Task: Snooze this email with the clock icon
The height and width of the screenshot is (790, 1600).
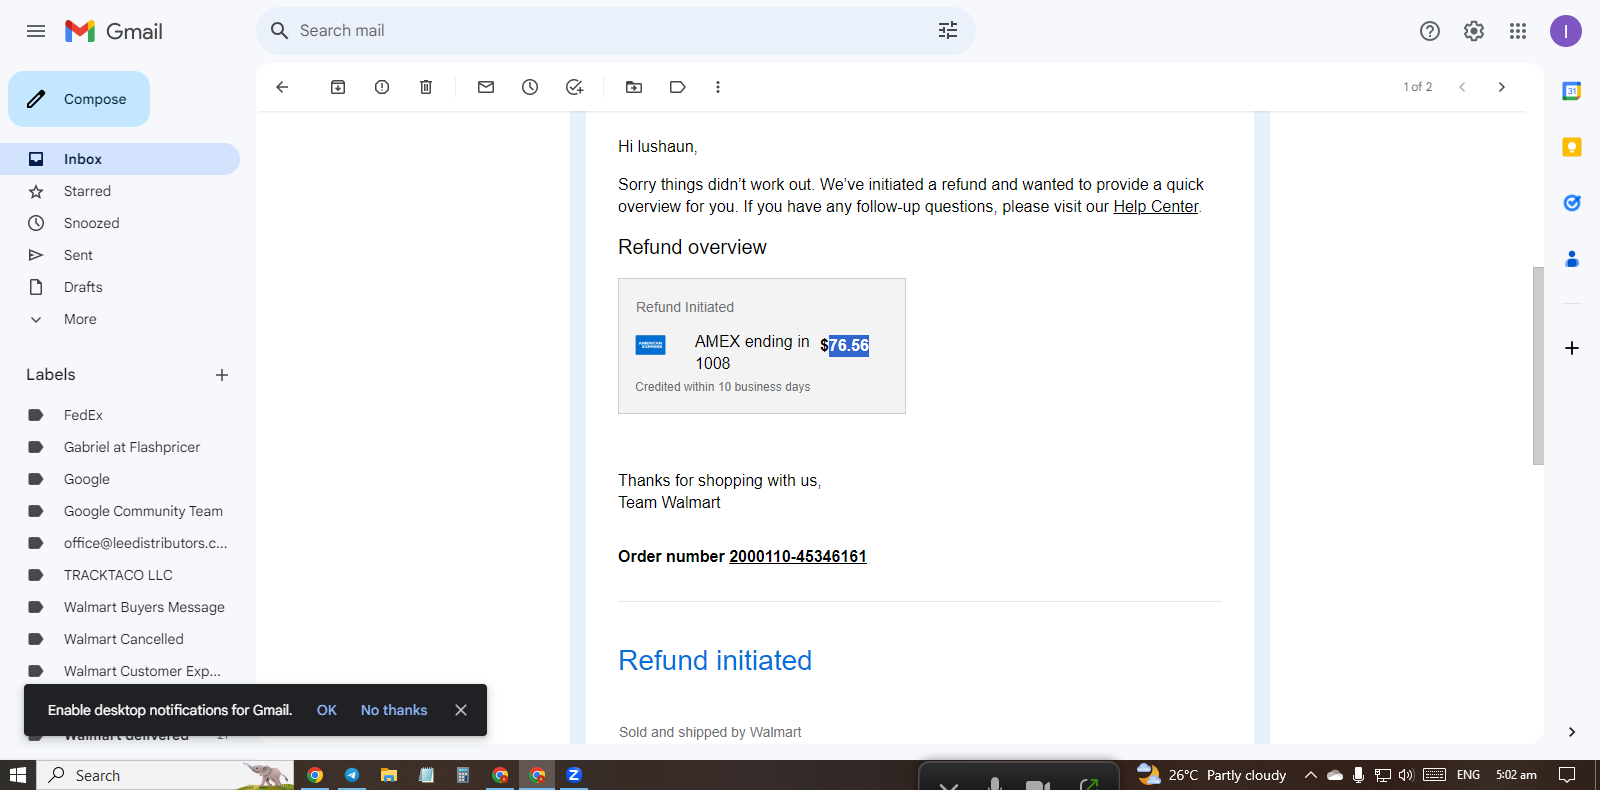Action: point(530,87)
